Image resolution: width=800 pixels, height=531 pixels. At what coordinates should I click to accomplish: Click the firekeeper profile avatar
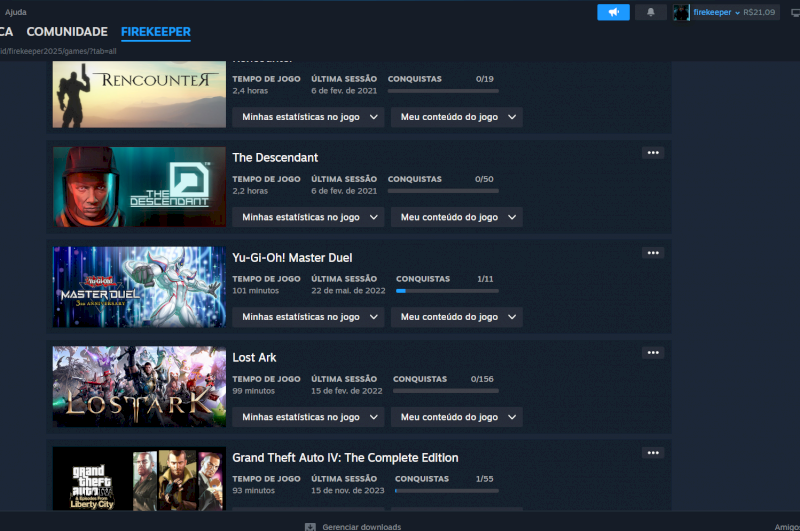[x=681, y=12]
